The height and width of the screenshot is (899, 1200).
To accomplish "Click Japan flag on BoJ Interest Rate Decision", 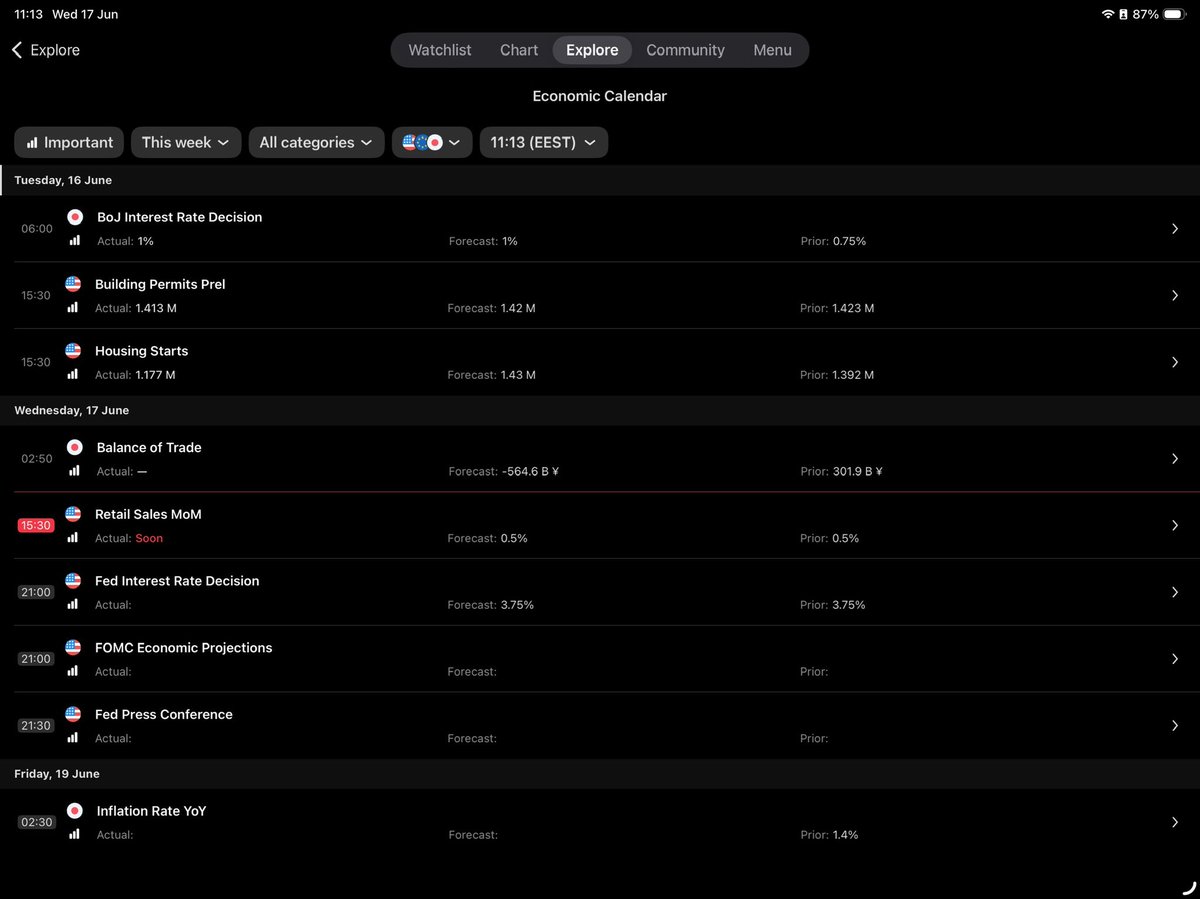I will [74, 217].
